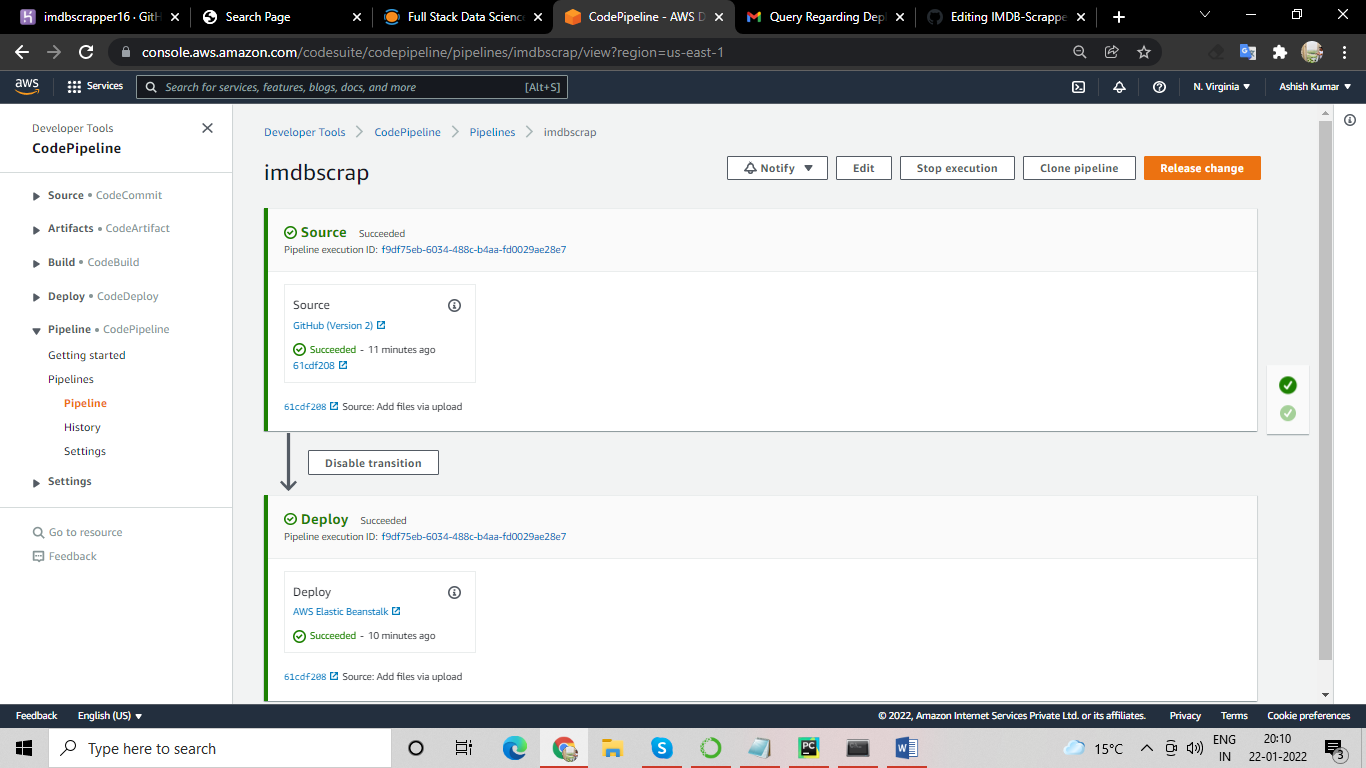Jump to the Deploy stage status marker

(1288, 413)
